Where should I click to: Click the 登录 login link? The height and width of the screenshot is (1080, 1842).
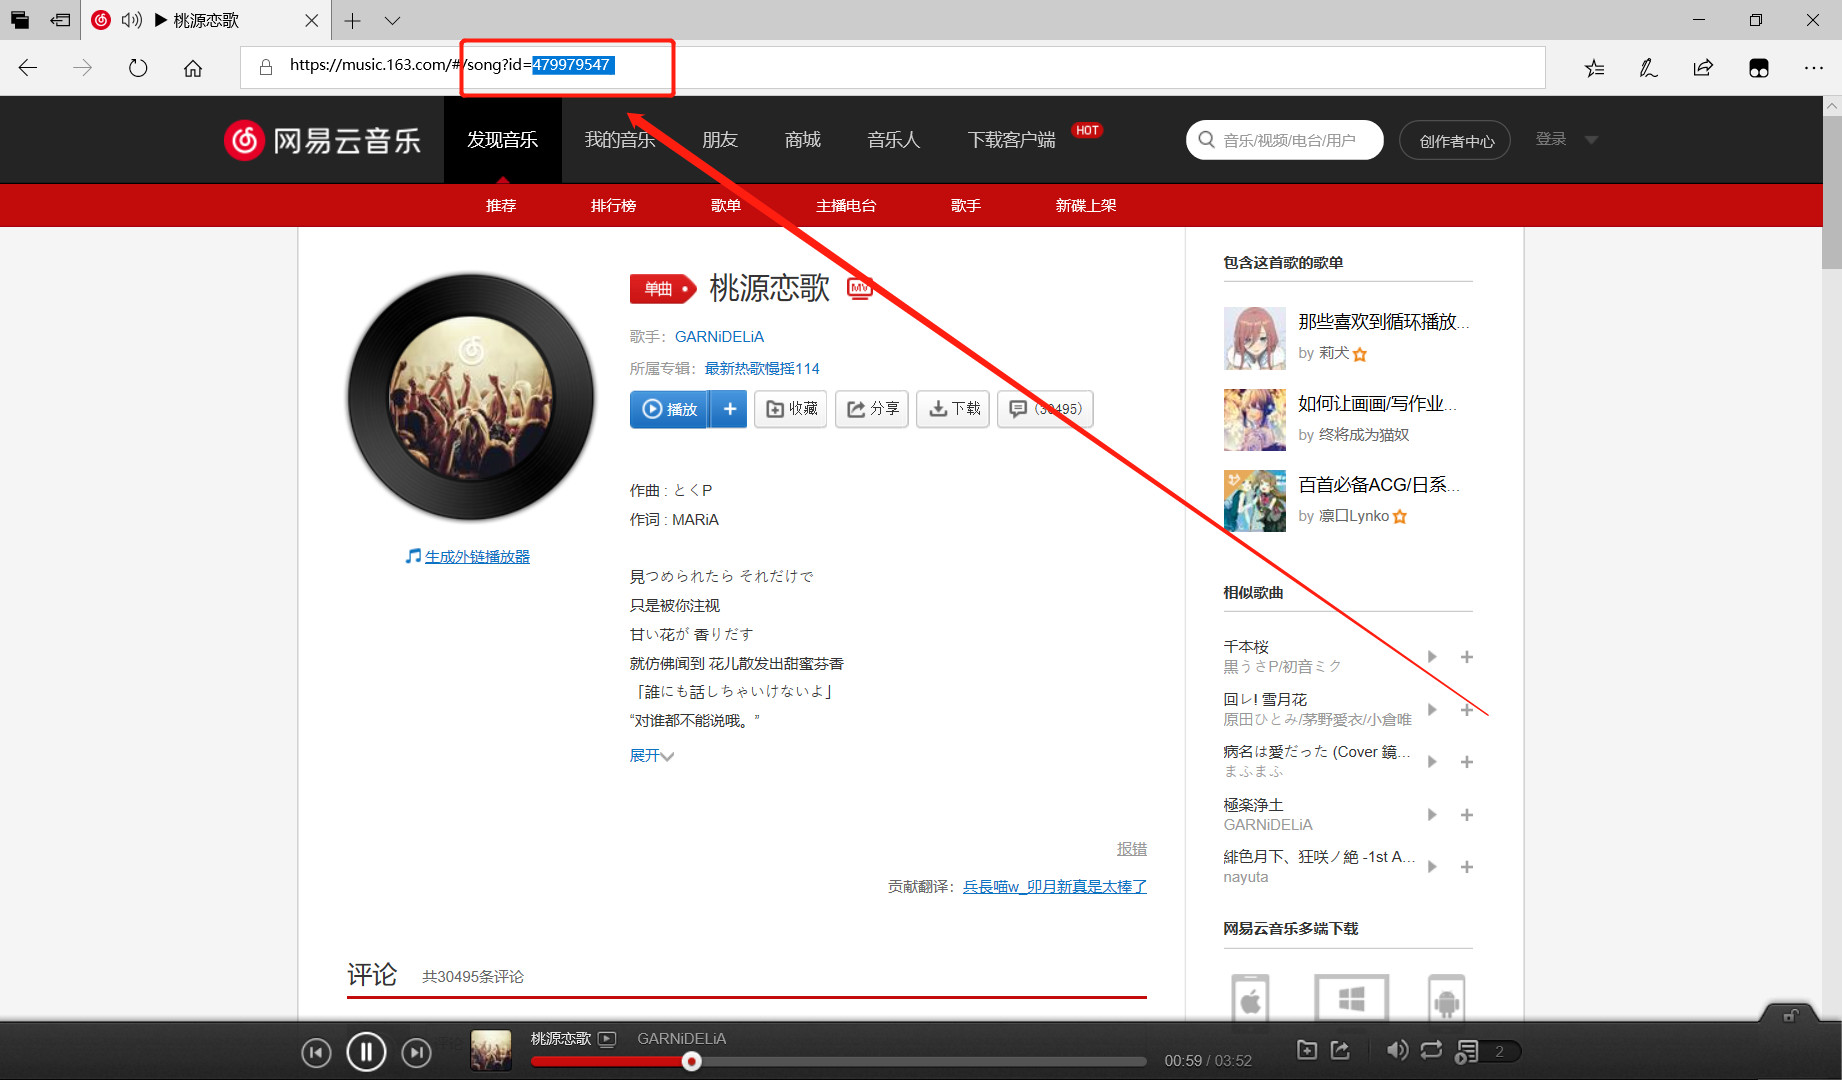coord(1551,139)
